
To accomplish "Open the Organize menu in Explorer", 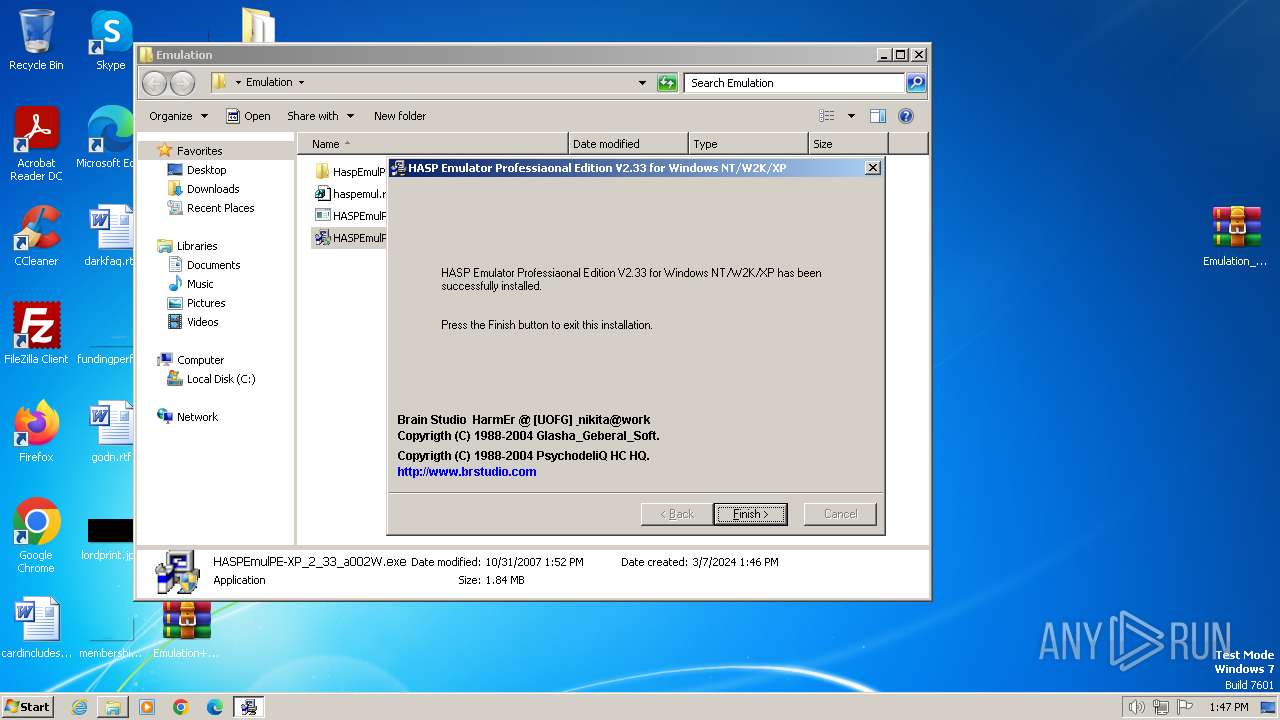I will [178, 116].
